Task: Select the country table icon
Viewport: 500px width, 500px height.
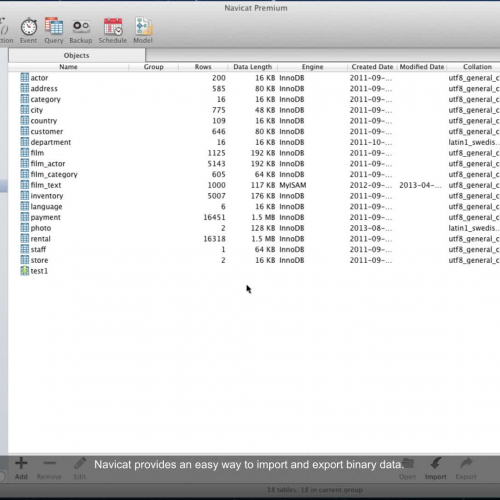Action: tap(25, 120)
